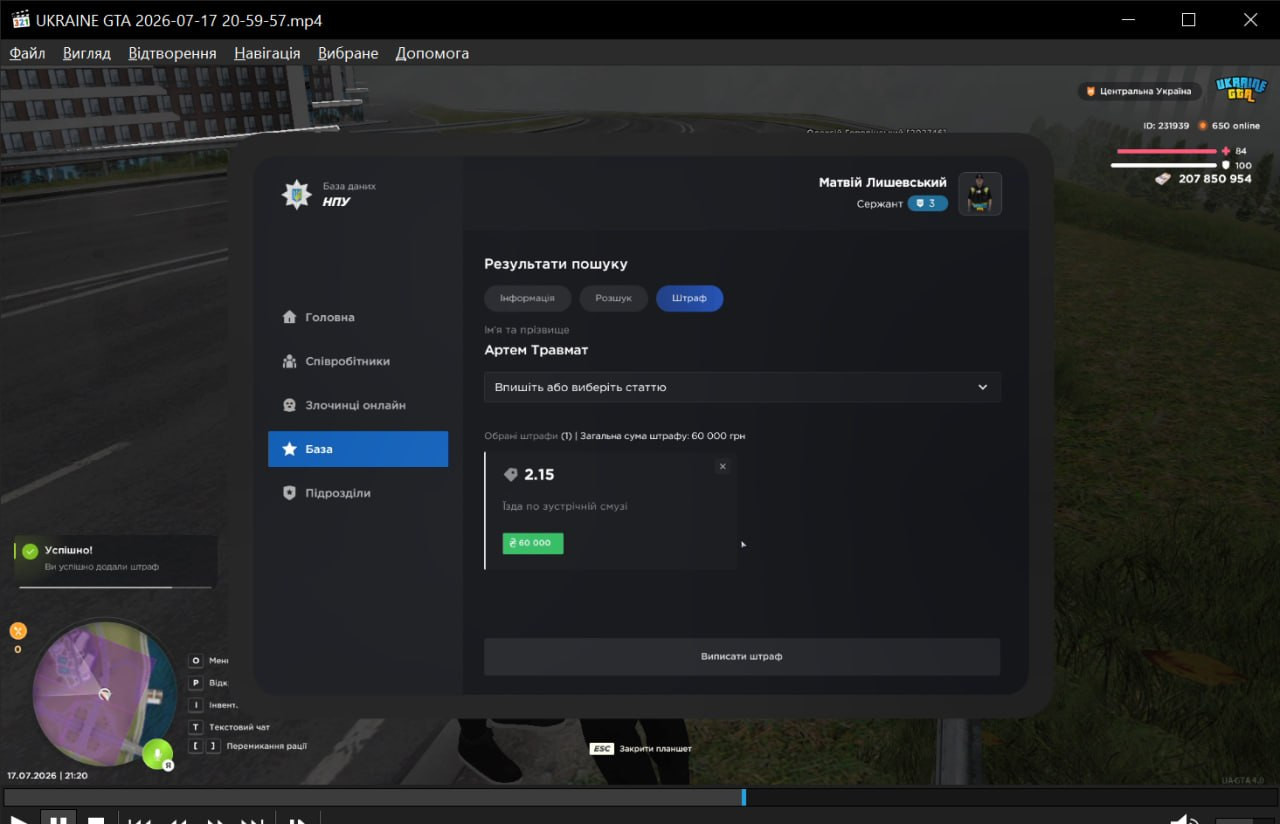
Task: Click Закрити планшет label
Action: (655, 748)
